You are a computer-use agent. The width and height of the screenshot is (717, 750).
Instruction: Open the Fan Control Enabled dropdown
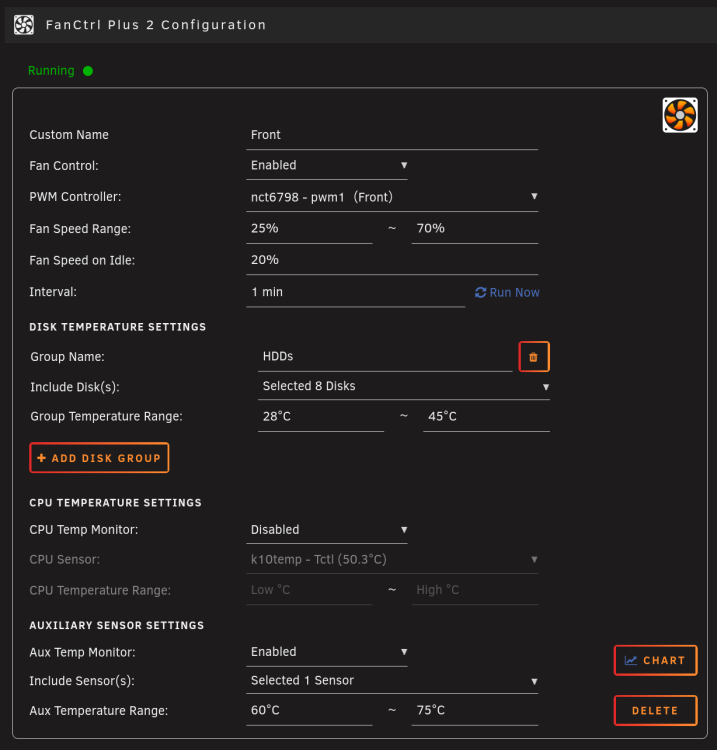coord(327,165)
